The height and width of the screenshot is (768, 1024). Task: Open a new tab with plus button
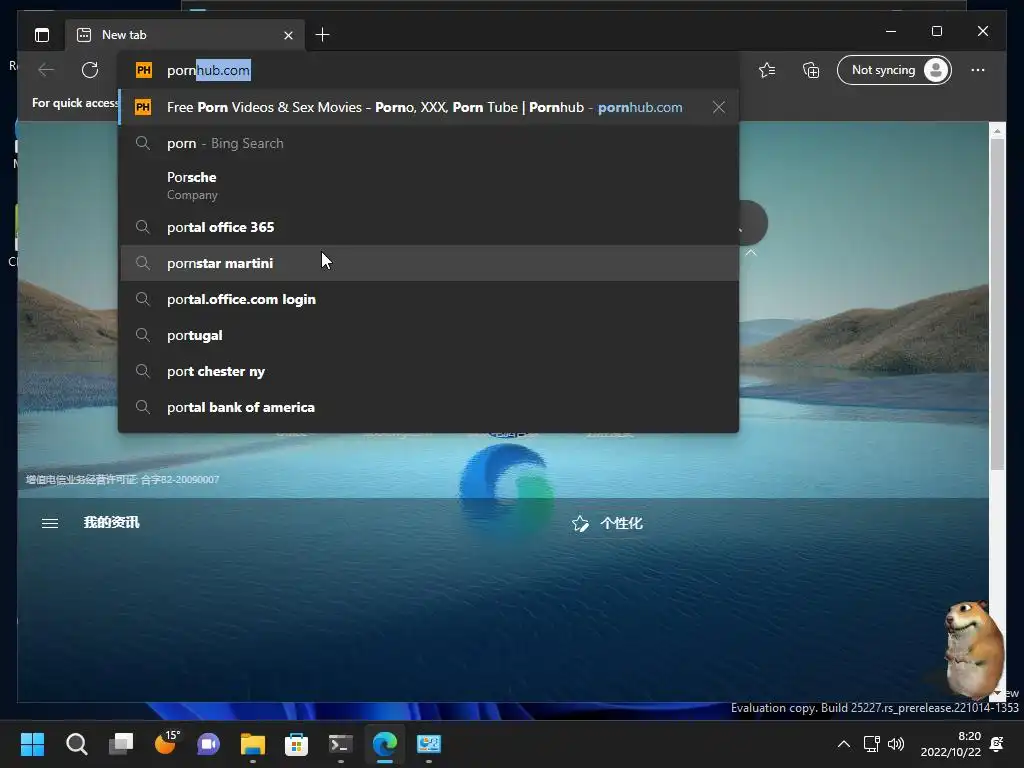(323, 35)
